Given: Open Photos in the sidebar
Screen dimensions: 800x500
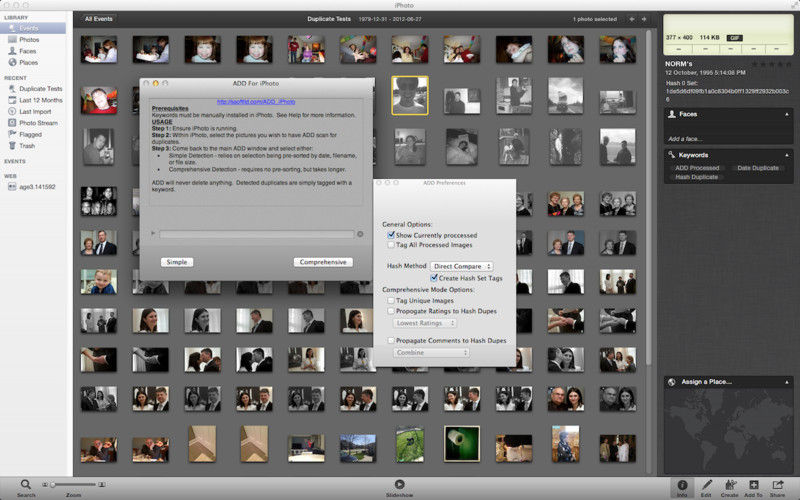Looking at the screenshot, I should [x=29, y=39].
